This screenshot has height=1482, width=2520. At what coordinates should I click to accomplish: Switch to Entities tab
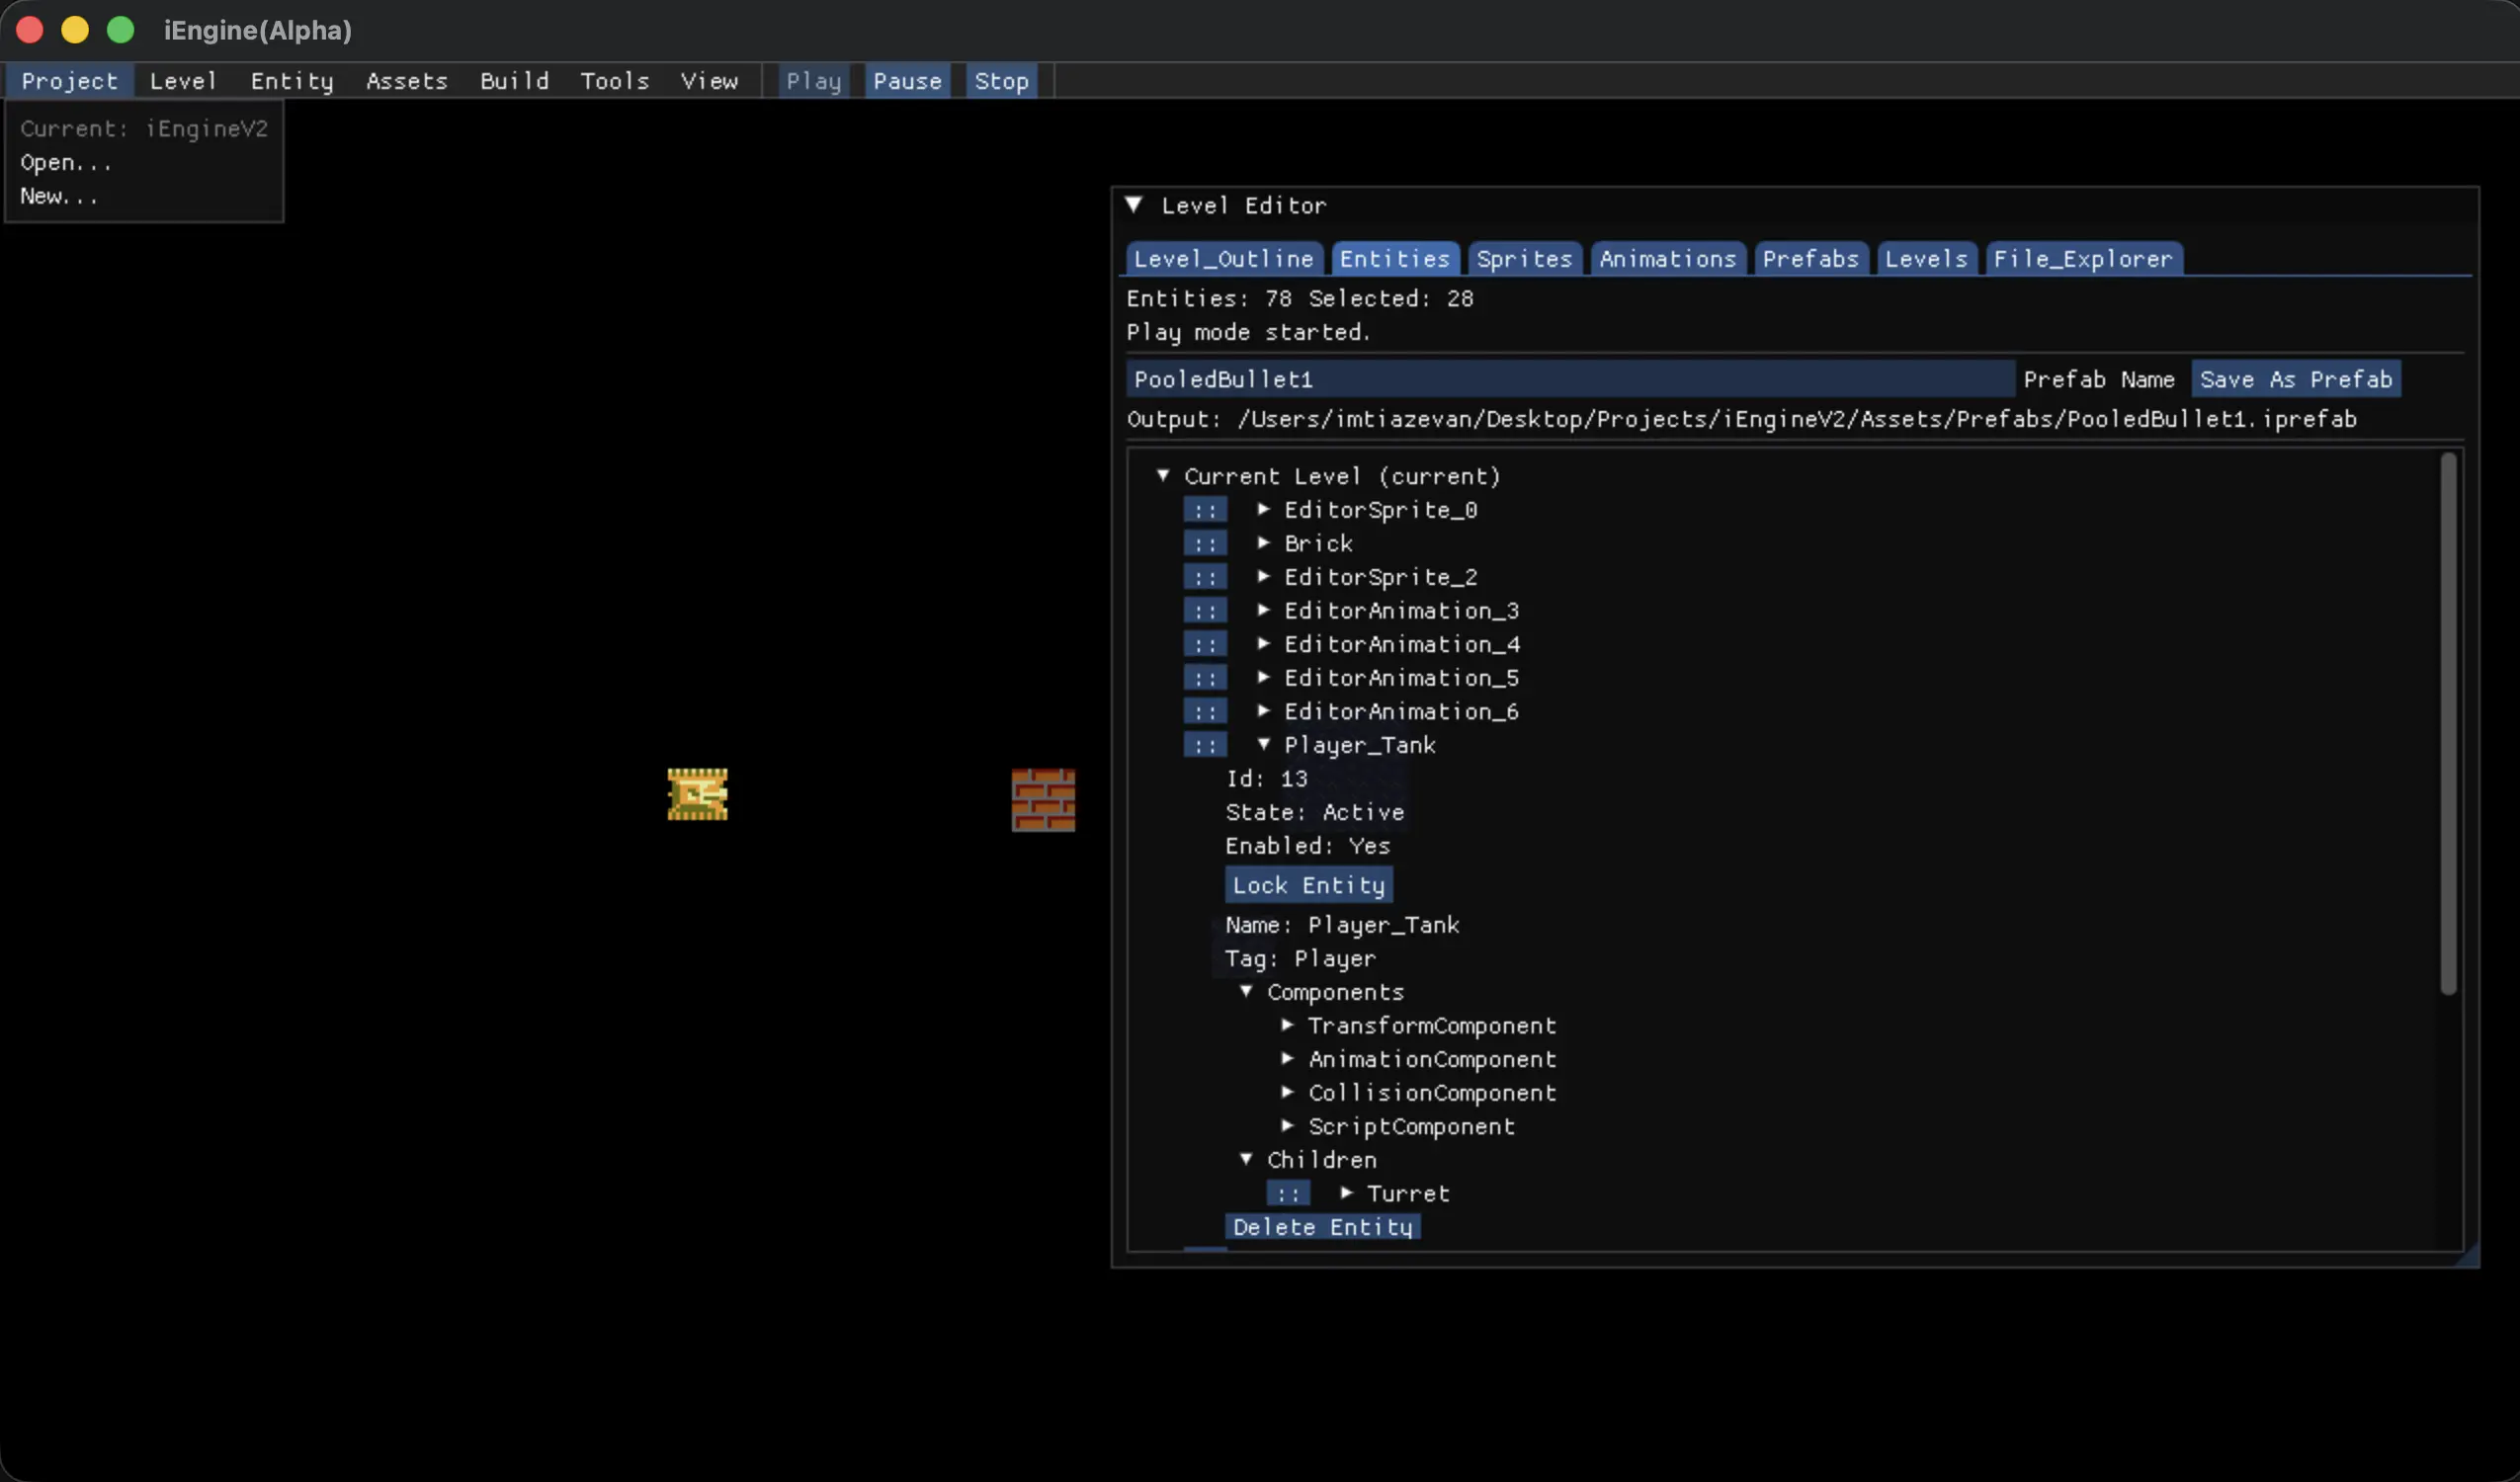pyautogui.click(x=1394, y=259)
